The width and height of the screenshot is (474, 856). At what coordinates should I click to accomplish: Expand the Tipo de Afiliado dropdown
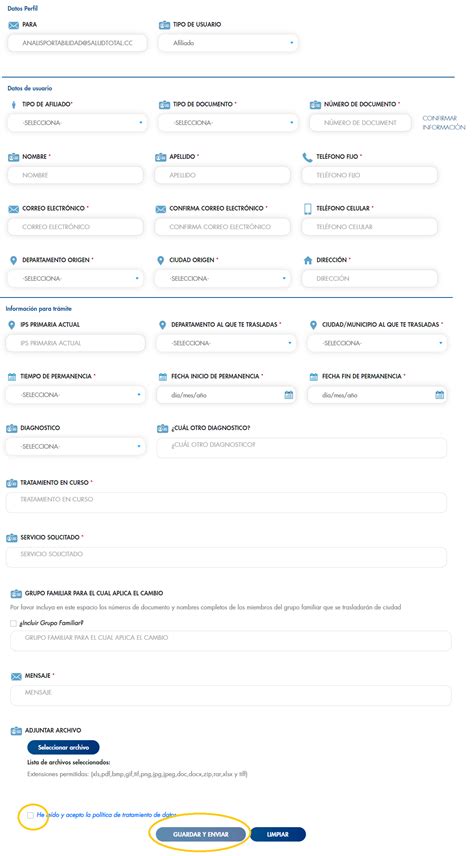[x=78, y=123]
